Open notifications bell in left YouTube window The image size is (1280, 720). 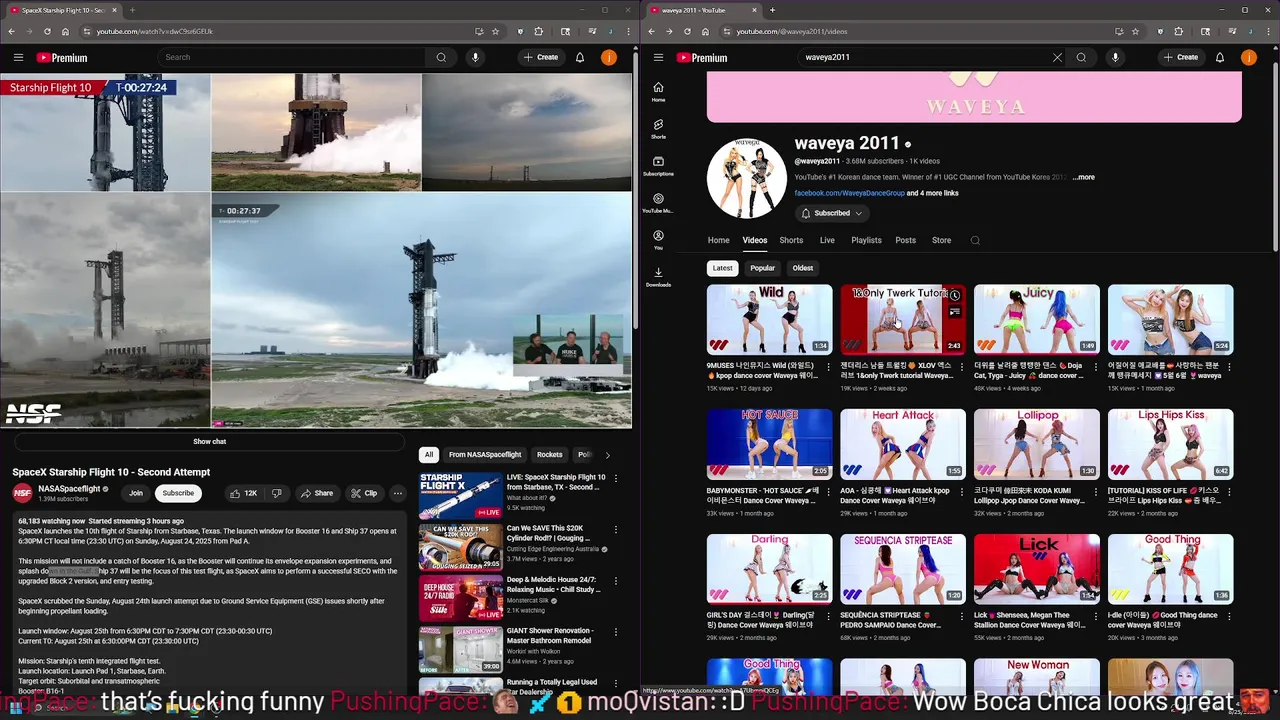click(x=579, y=57)
